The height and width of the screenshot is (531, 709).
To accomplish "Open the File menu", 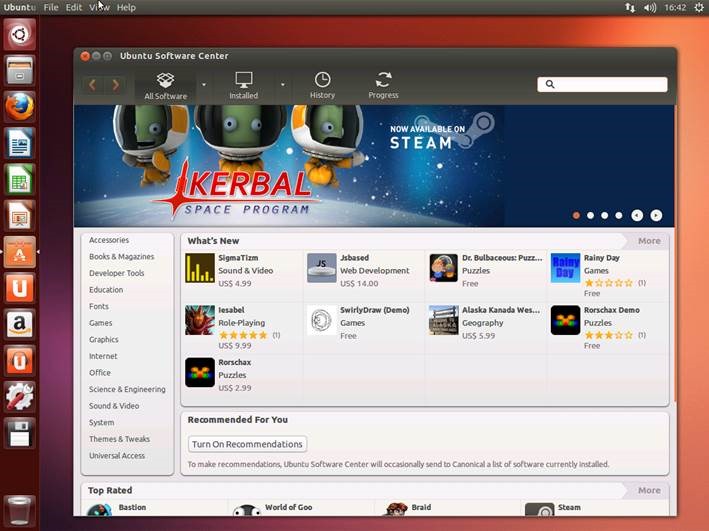I will (51, 7).
